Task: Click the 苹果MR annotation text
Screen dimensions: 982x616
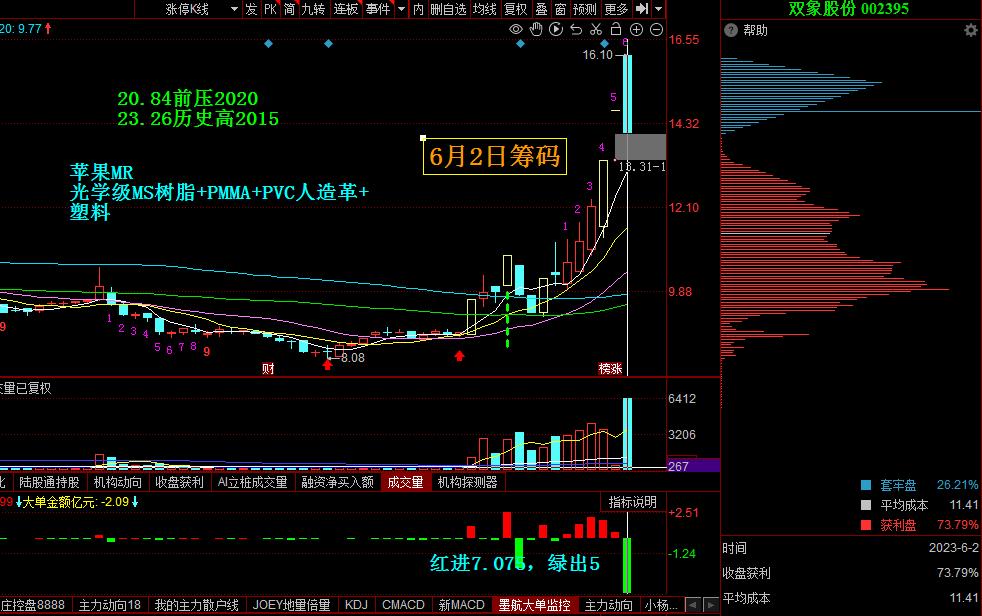Action: pyautogui.click(x=101, y=172)
